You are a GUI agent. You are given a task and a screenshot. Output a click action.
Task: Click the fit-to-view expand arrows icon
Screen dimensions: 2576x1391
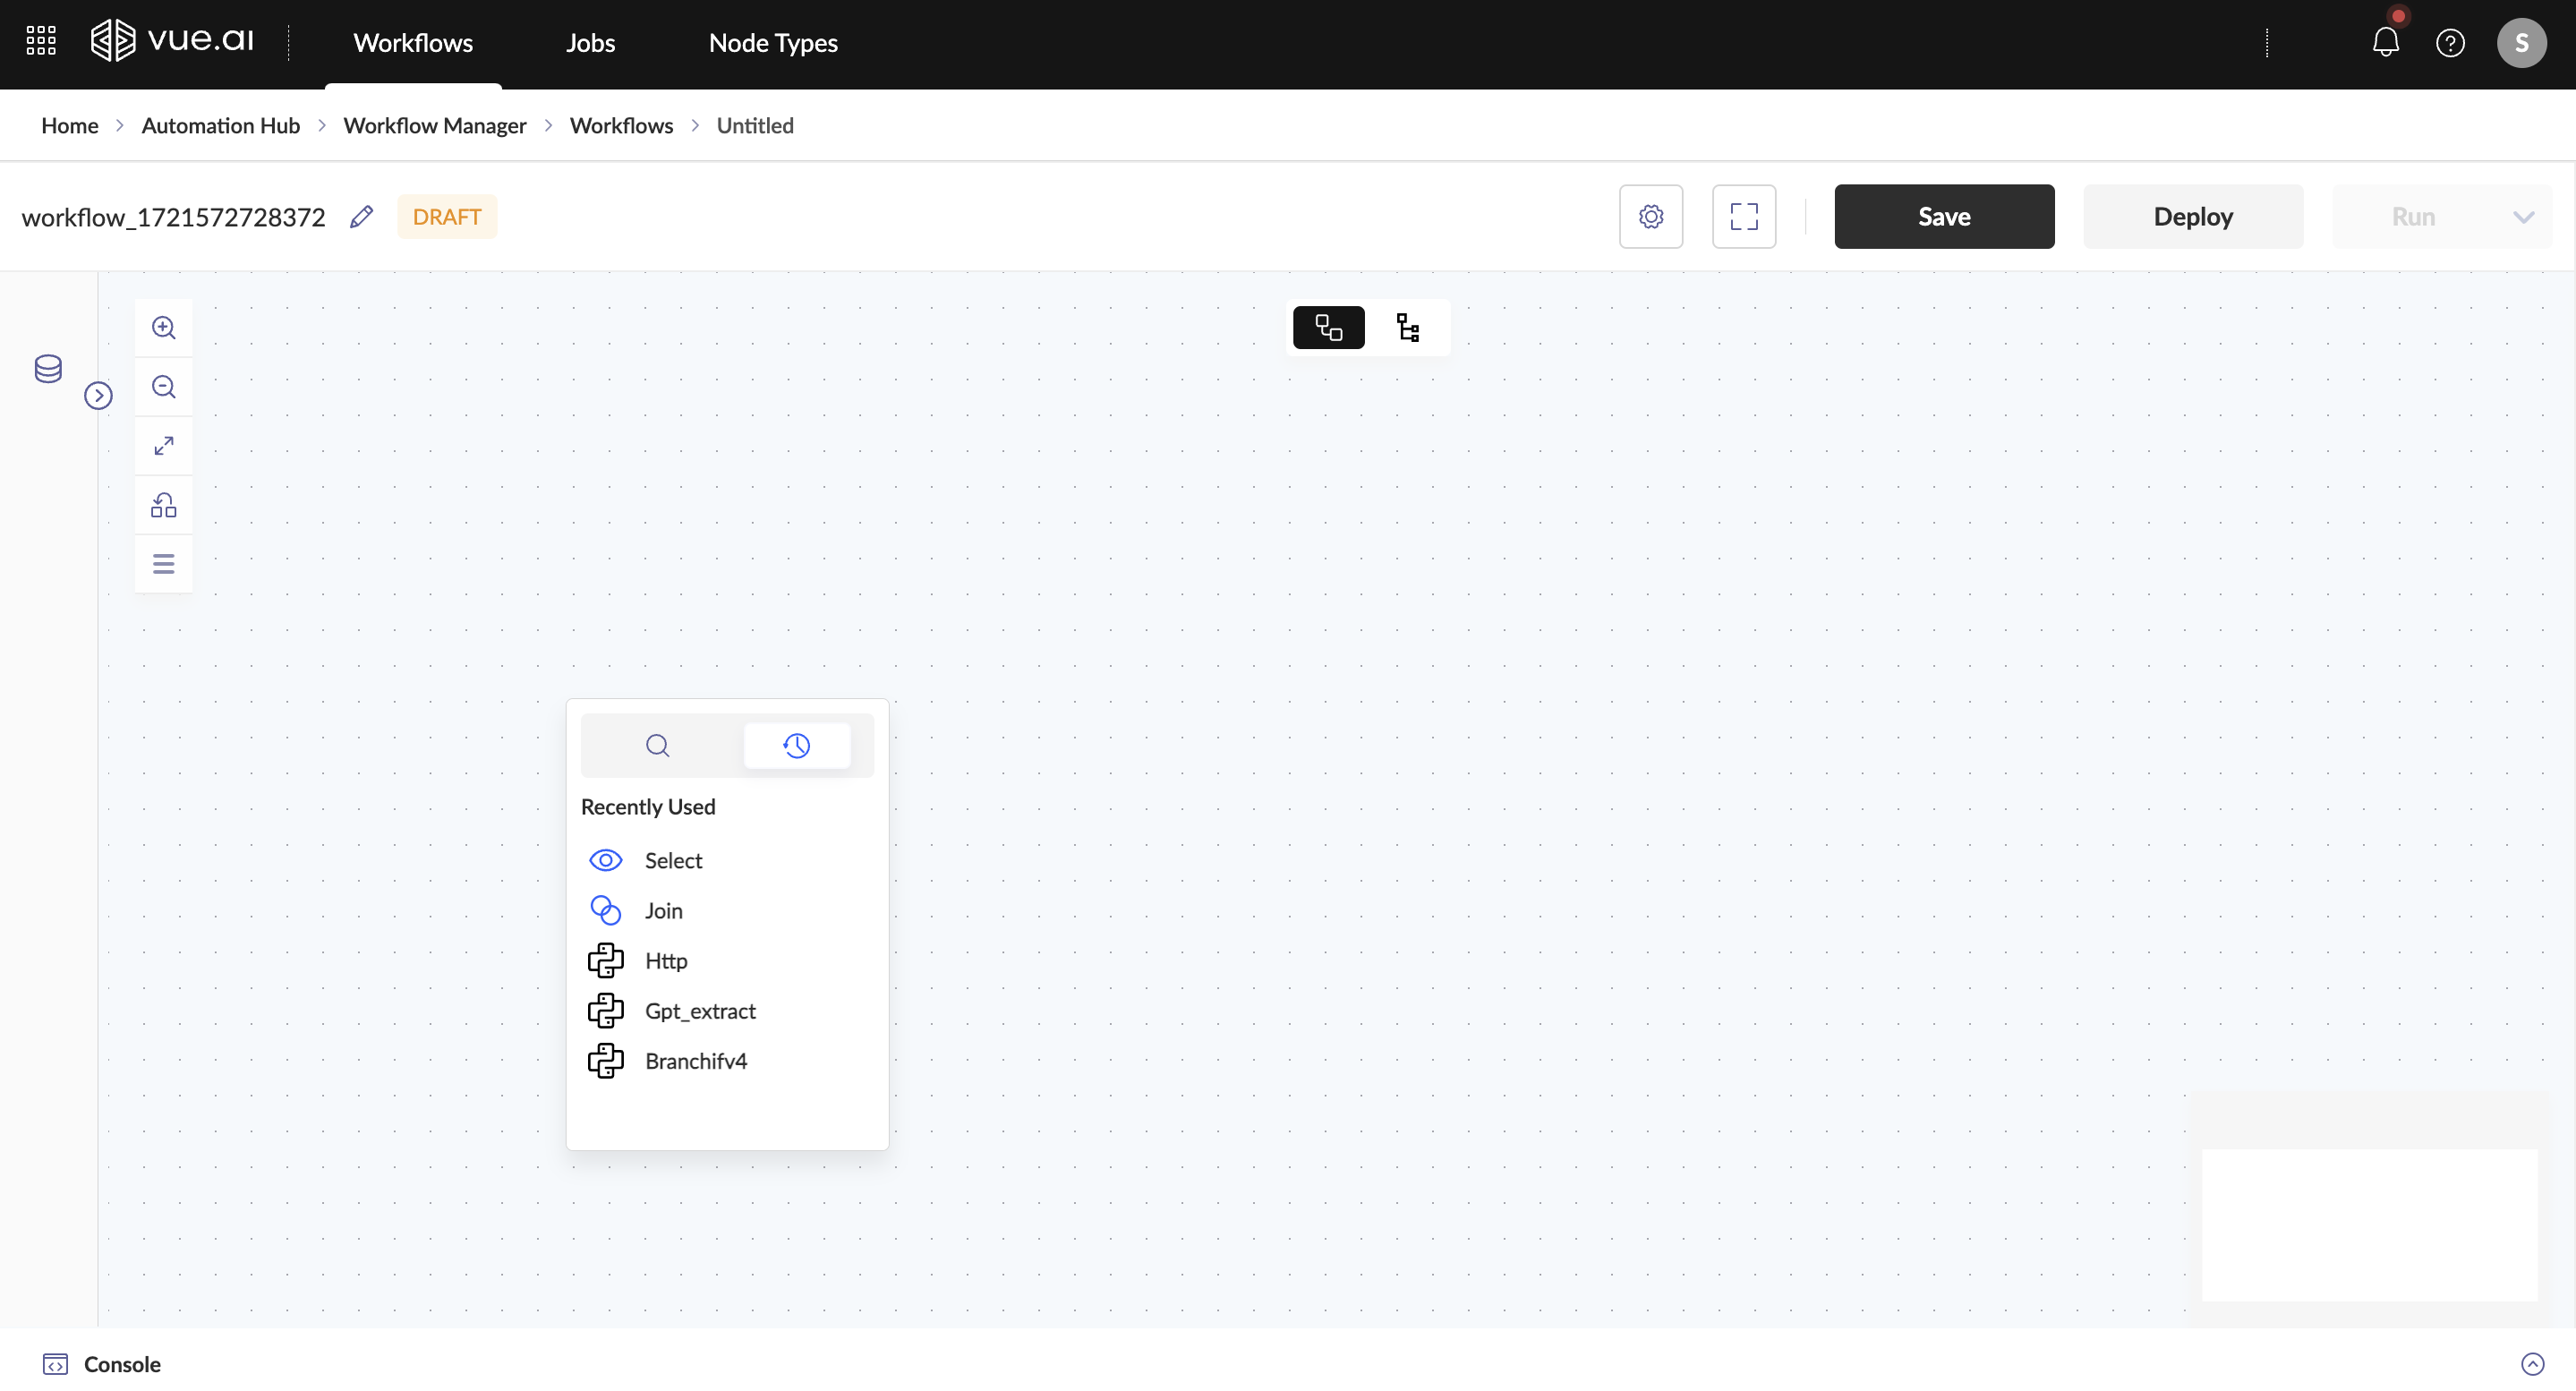click(x=164, y=446)
